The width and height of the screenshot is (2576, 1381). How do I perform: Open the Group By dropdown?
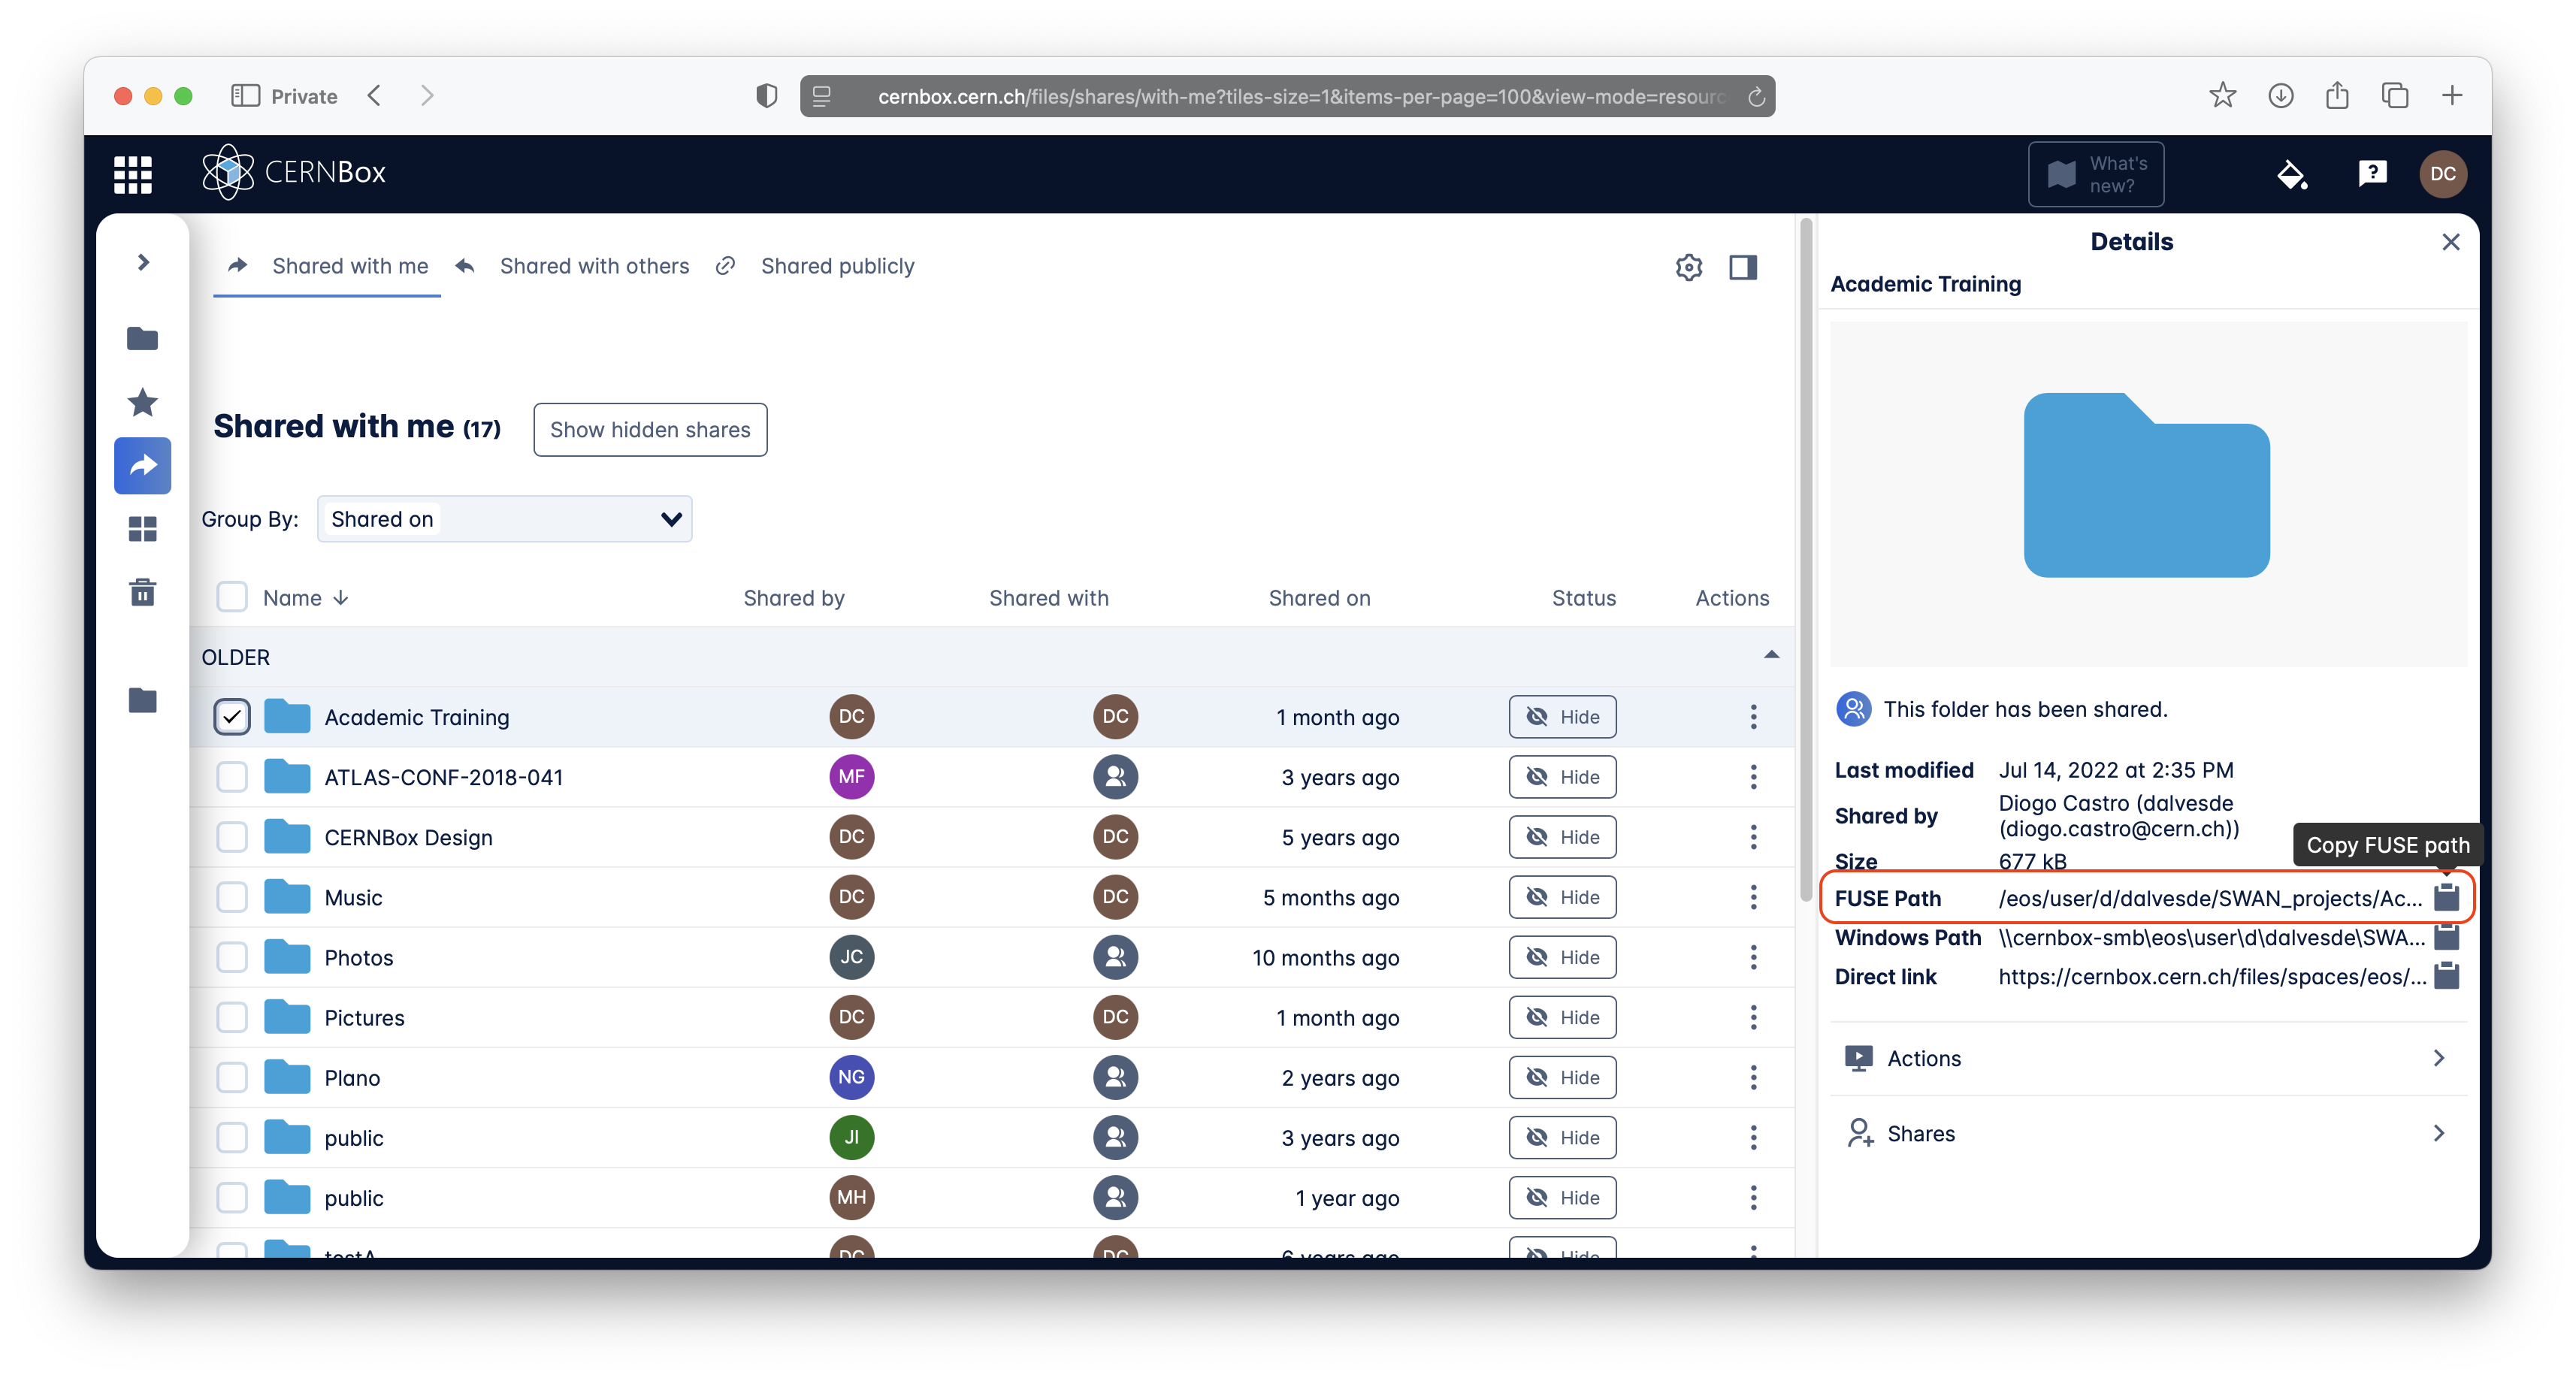tap(504, 519)
